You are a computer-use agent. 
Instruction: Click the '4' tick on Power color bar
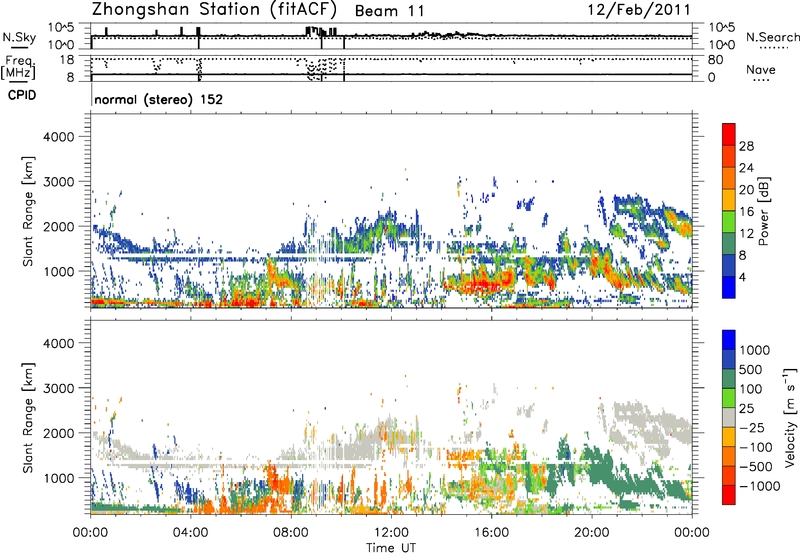(743, 278)
